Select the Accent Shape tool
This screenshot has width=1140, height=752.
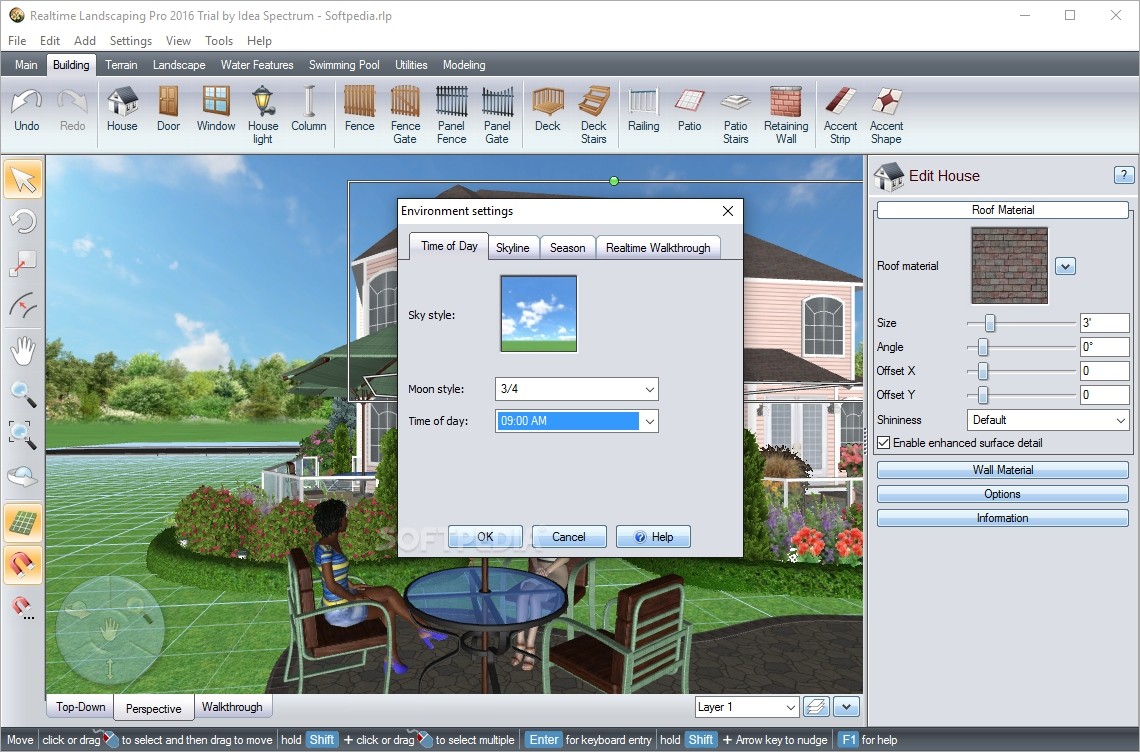886,115
